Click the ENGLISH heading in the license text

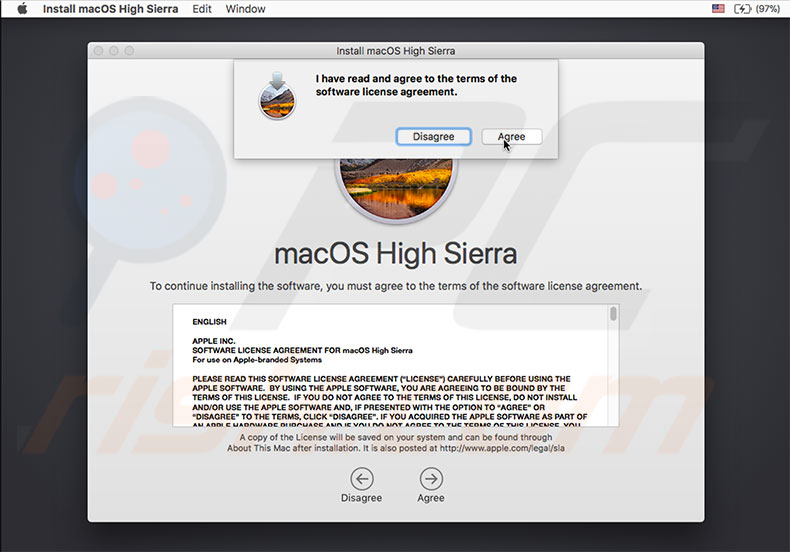209,321
